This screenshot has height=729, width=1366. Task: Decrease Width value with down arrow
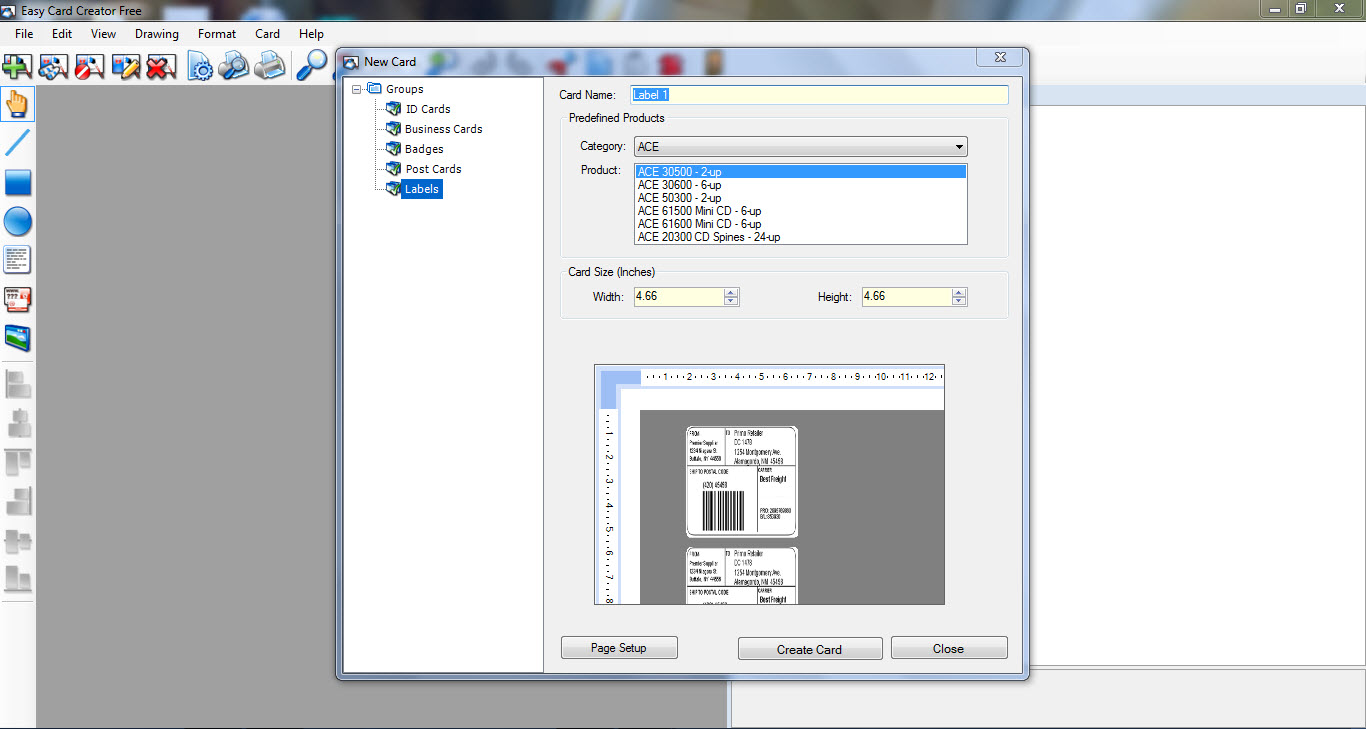[731, 301]
